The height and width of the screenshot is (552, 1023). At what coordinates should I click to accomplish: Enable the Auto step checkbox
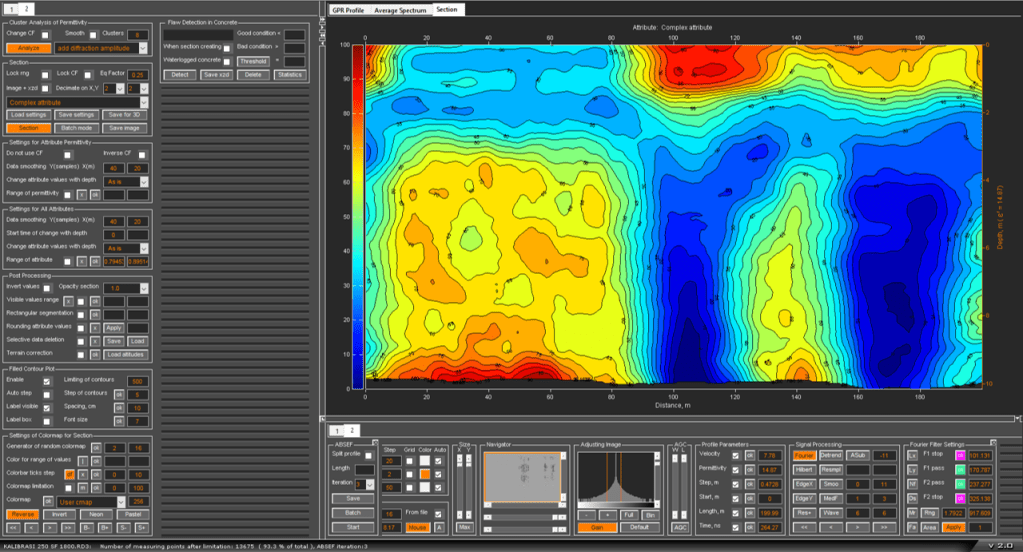click(x=46, y=394)
